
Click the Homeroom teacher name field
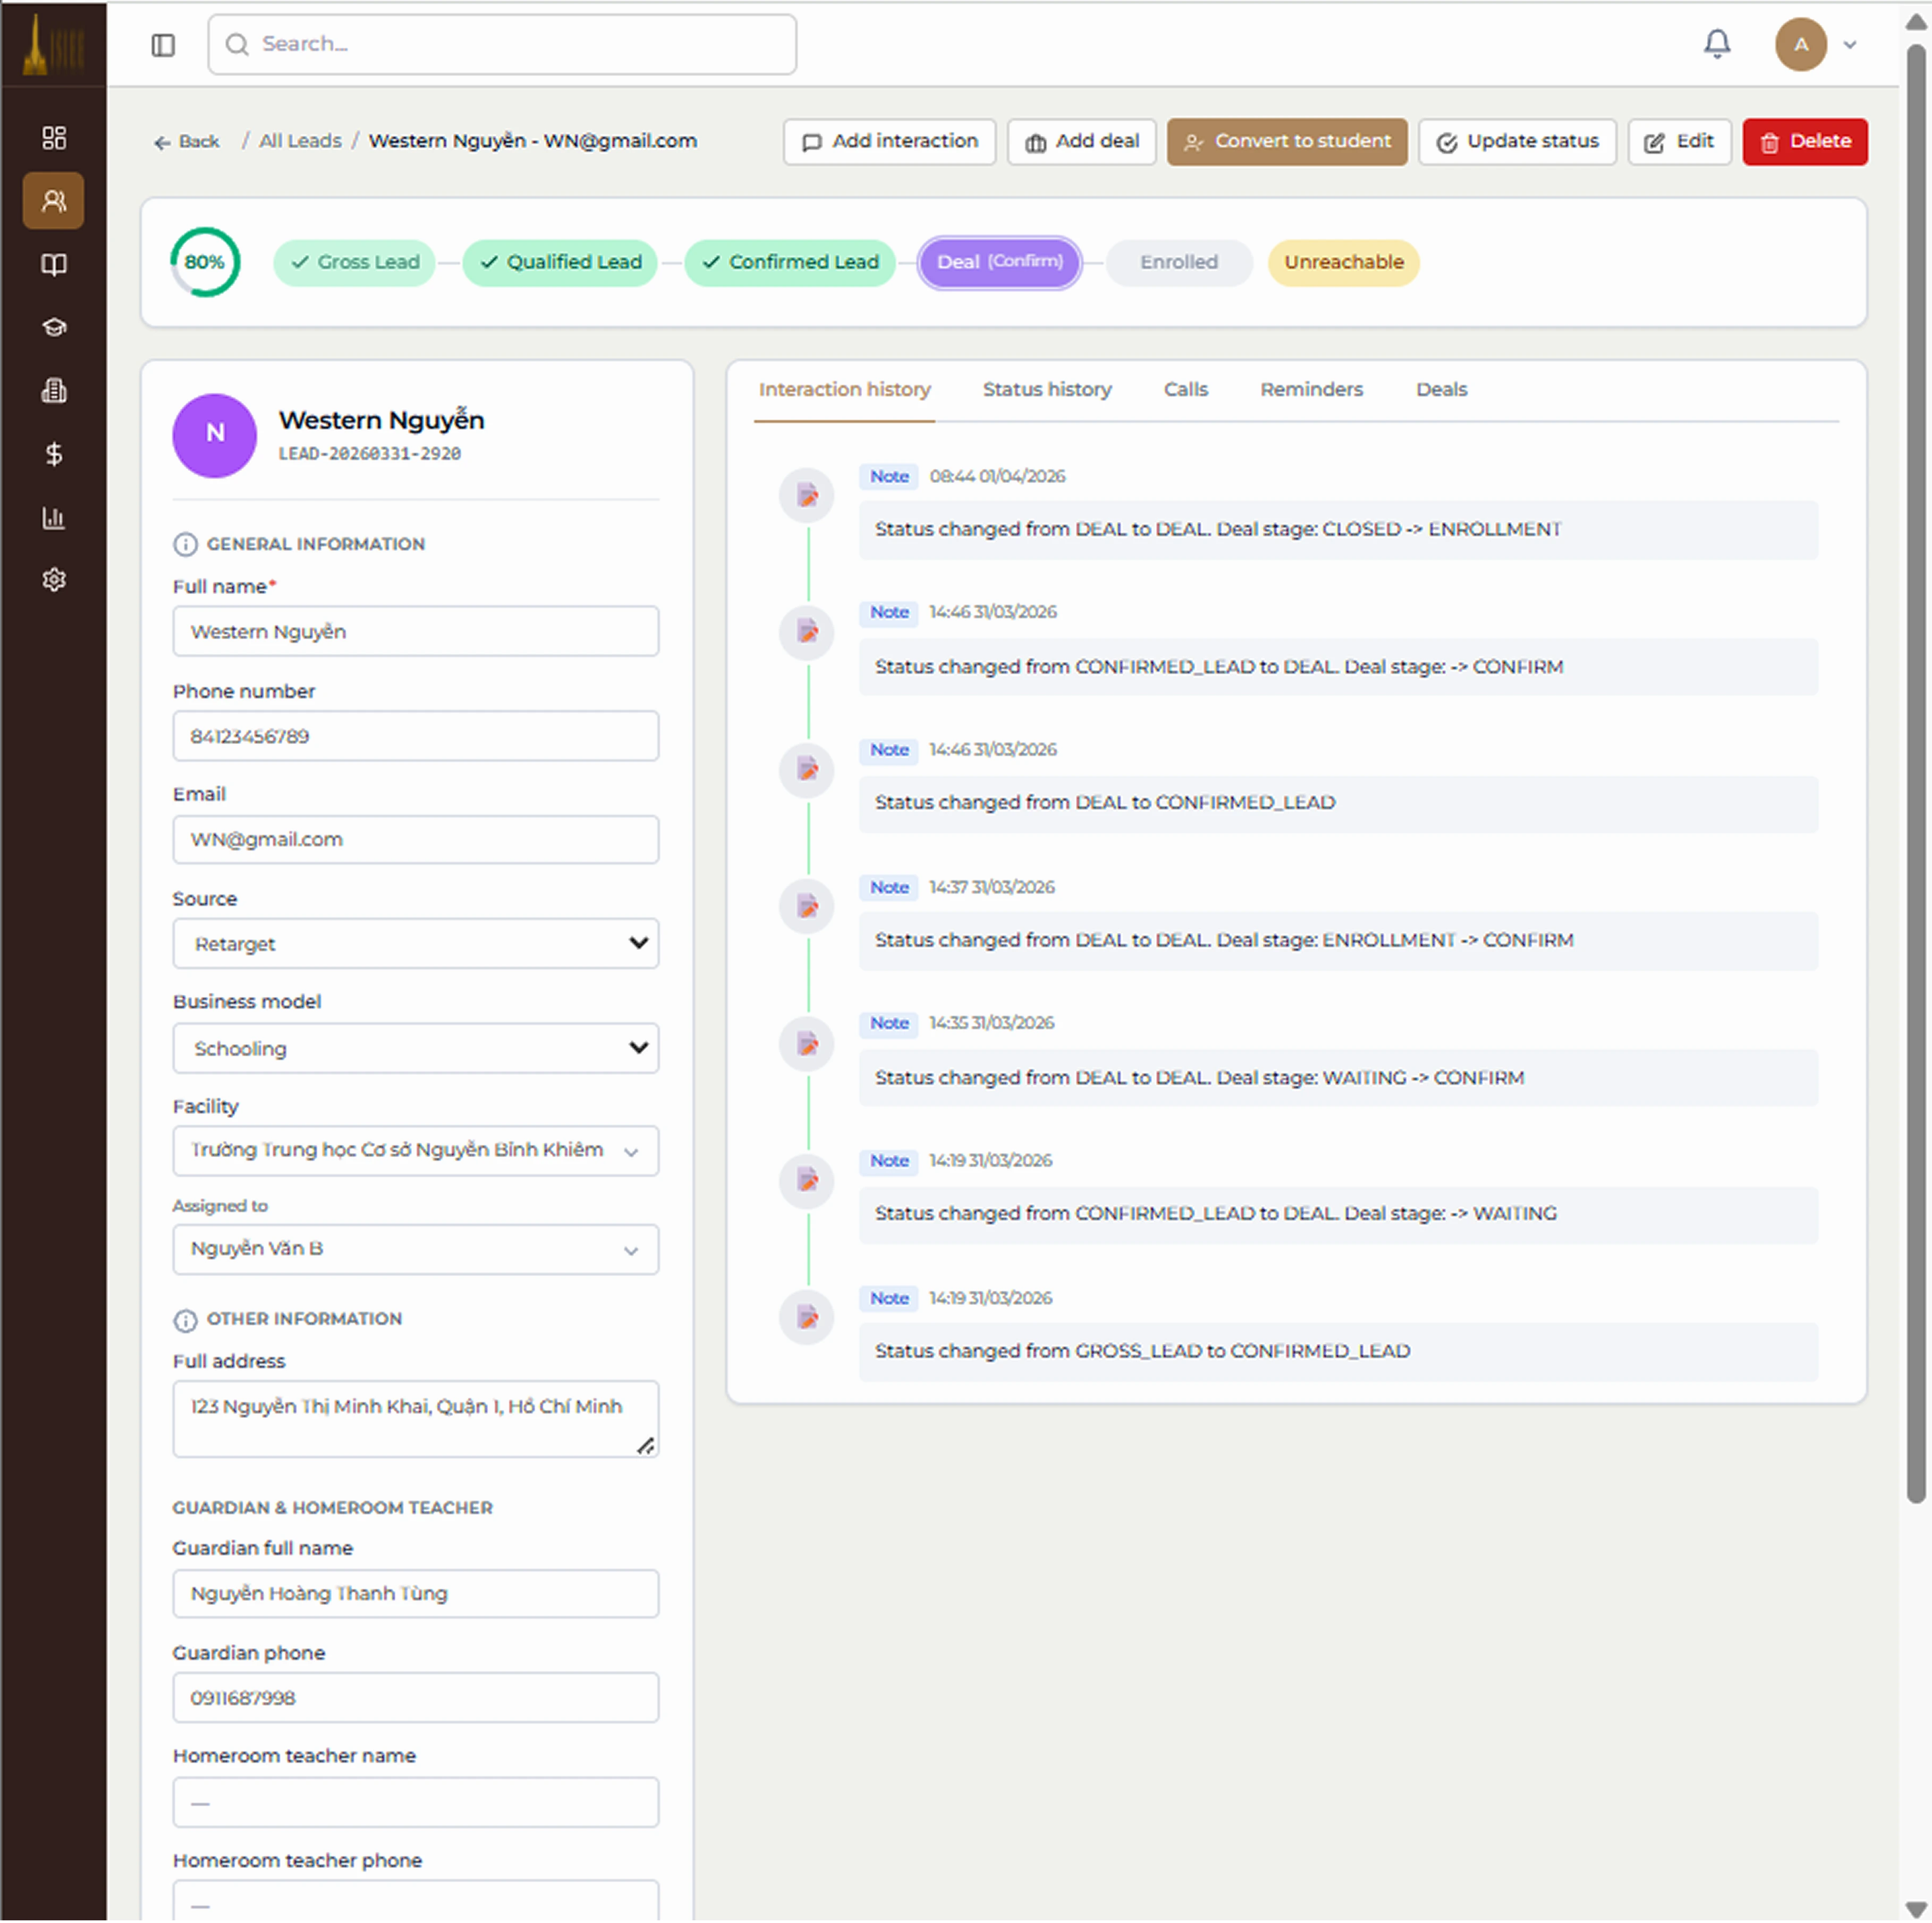(x=416, y=1803)
